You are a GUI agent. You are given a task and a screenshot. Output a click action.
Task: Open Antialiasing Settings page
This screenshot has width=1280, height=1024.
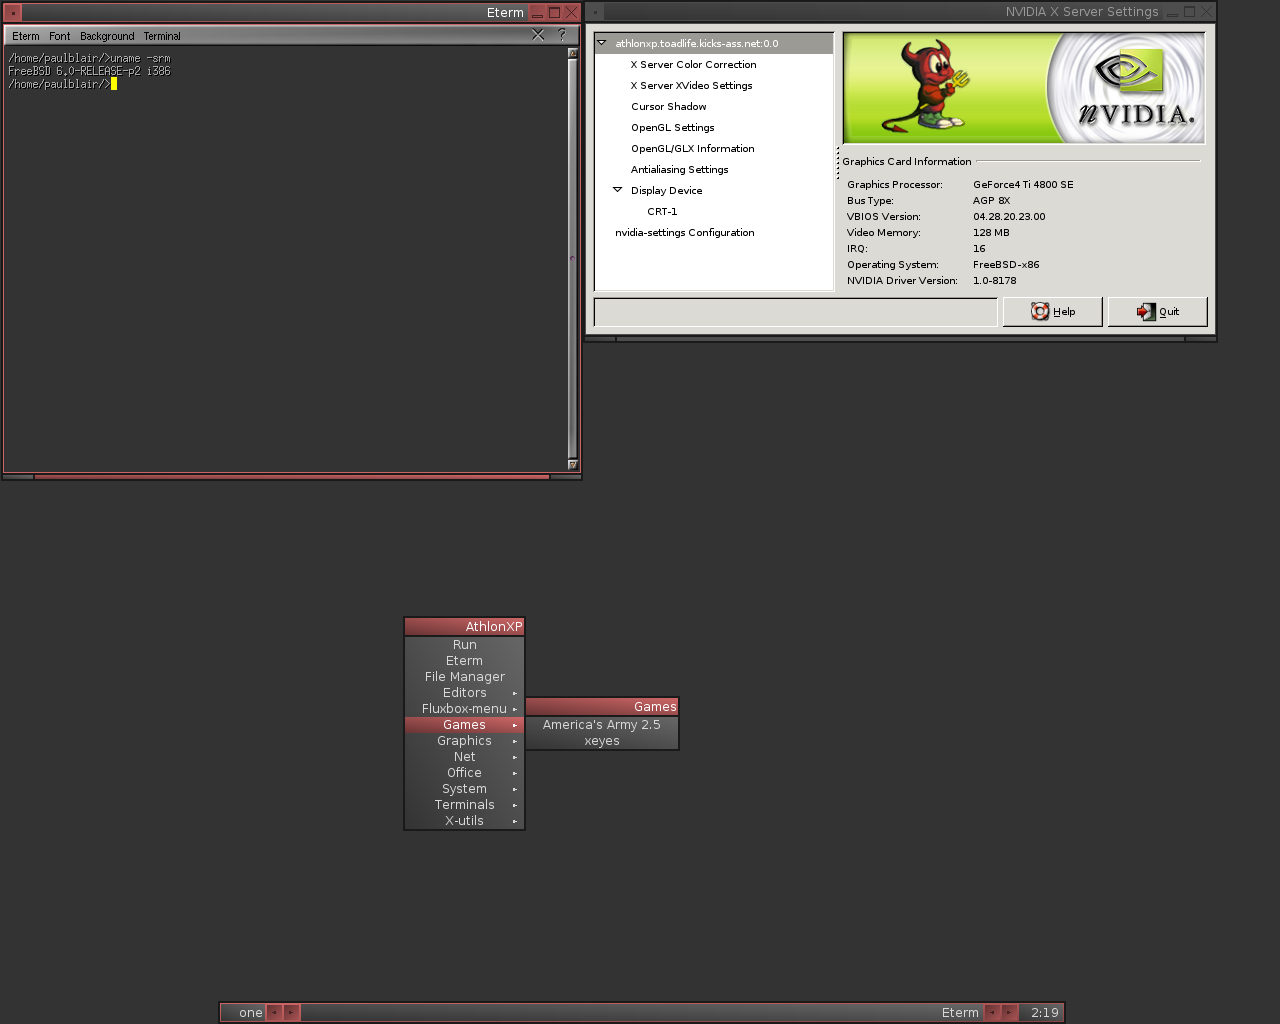pos(679,170)
